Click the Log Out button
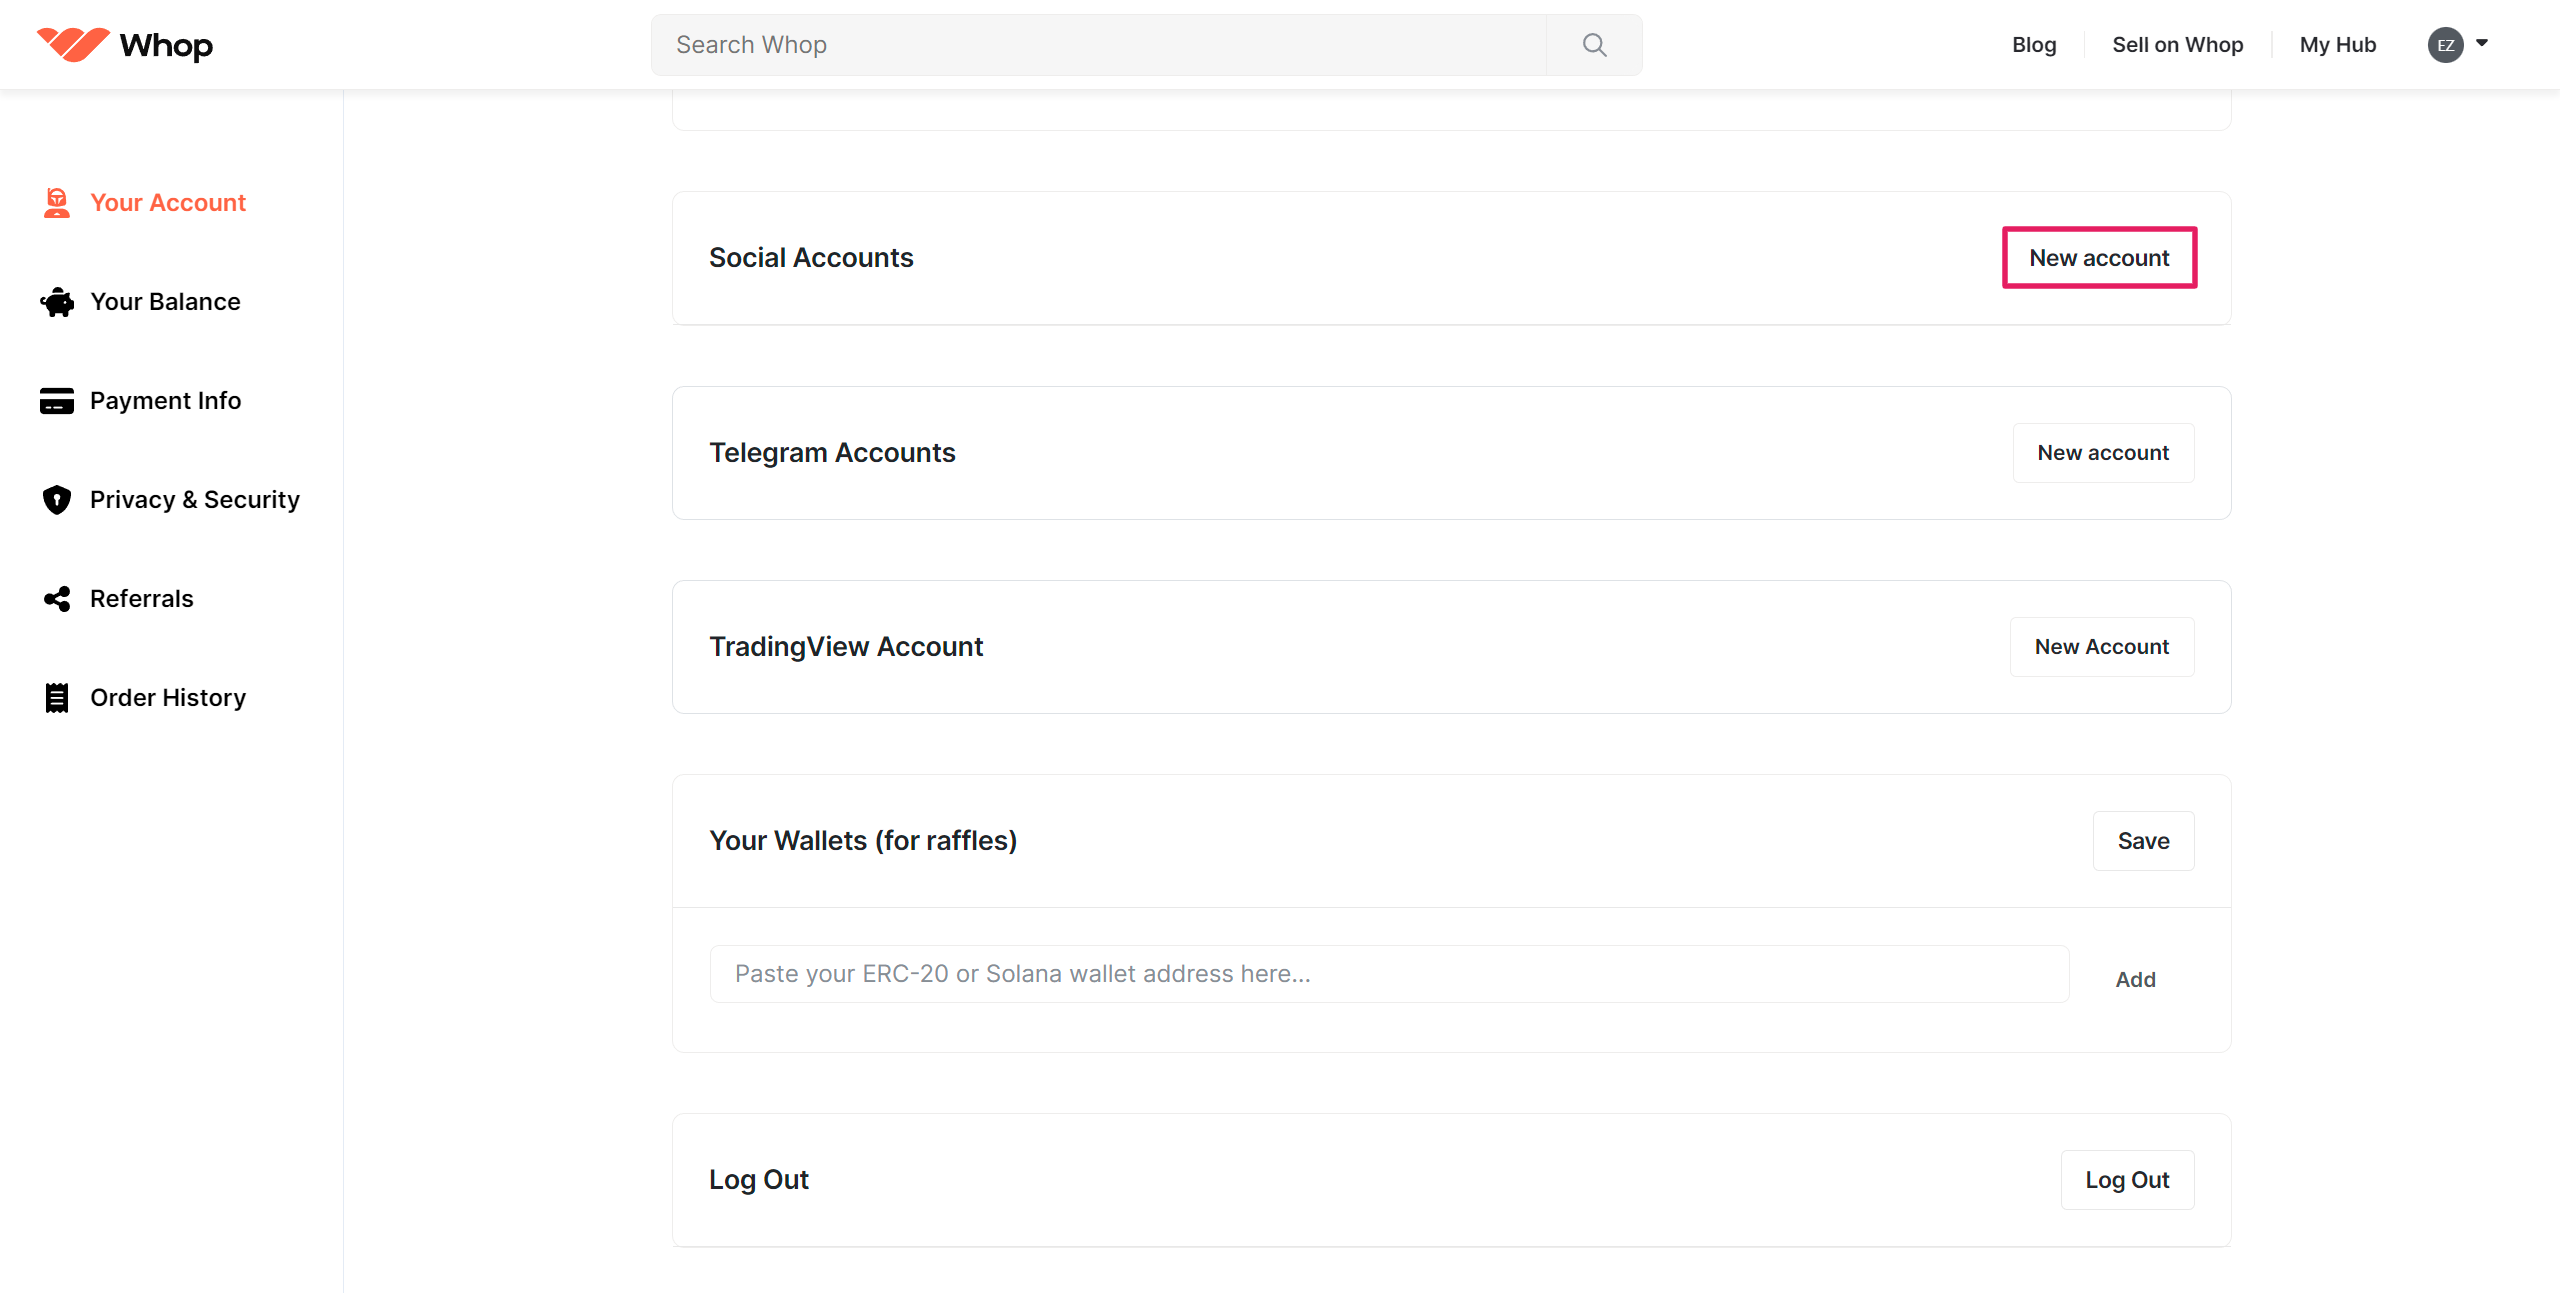The height and width of the screenshot is (1293, 2560). (2127, 1180)
